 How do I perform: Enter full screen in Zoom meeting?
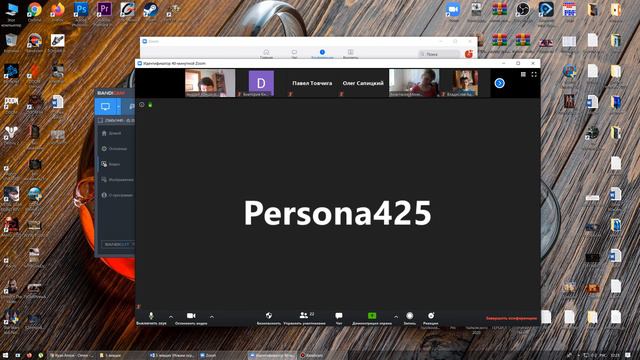[x=534, y=74]
